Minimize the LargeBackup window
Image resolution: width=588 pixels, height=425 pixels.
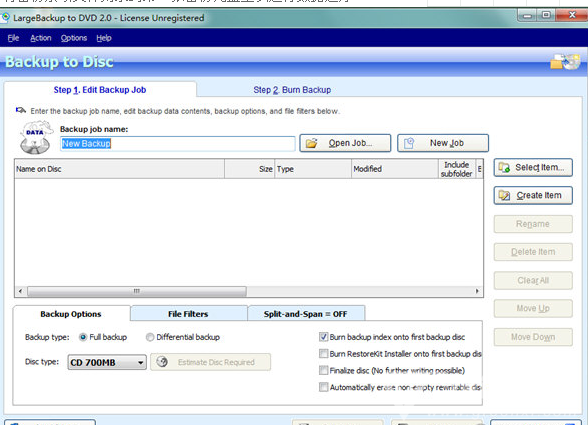click(528, 15)
